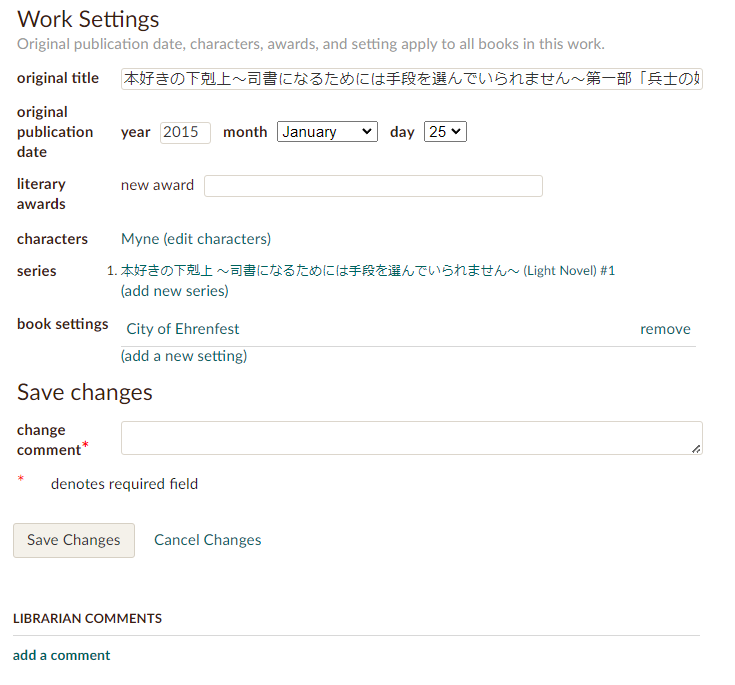Click the add new series link
735x685 pixels.
(x=174, y=291)
